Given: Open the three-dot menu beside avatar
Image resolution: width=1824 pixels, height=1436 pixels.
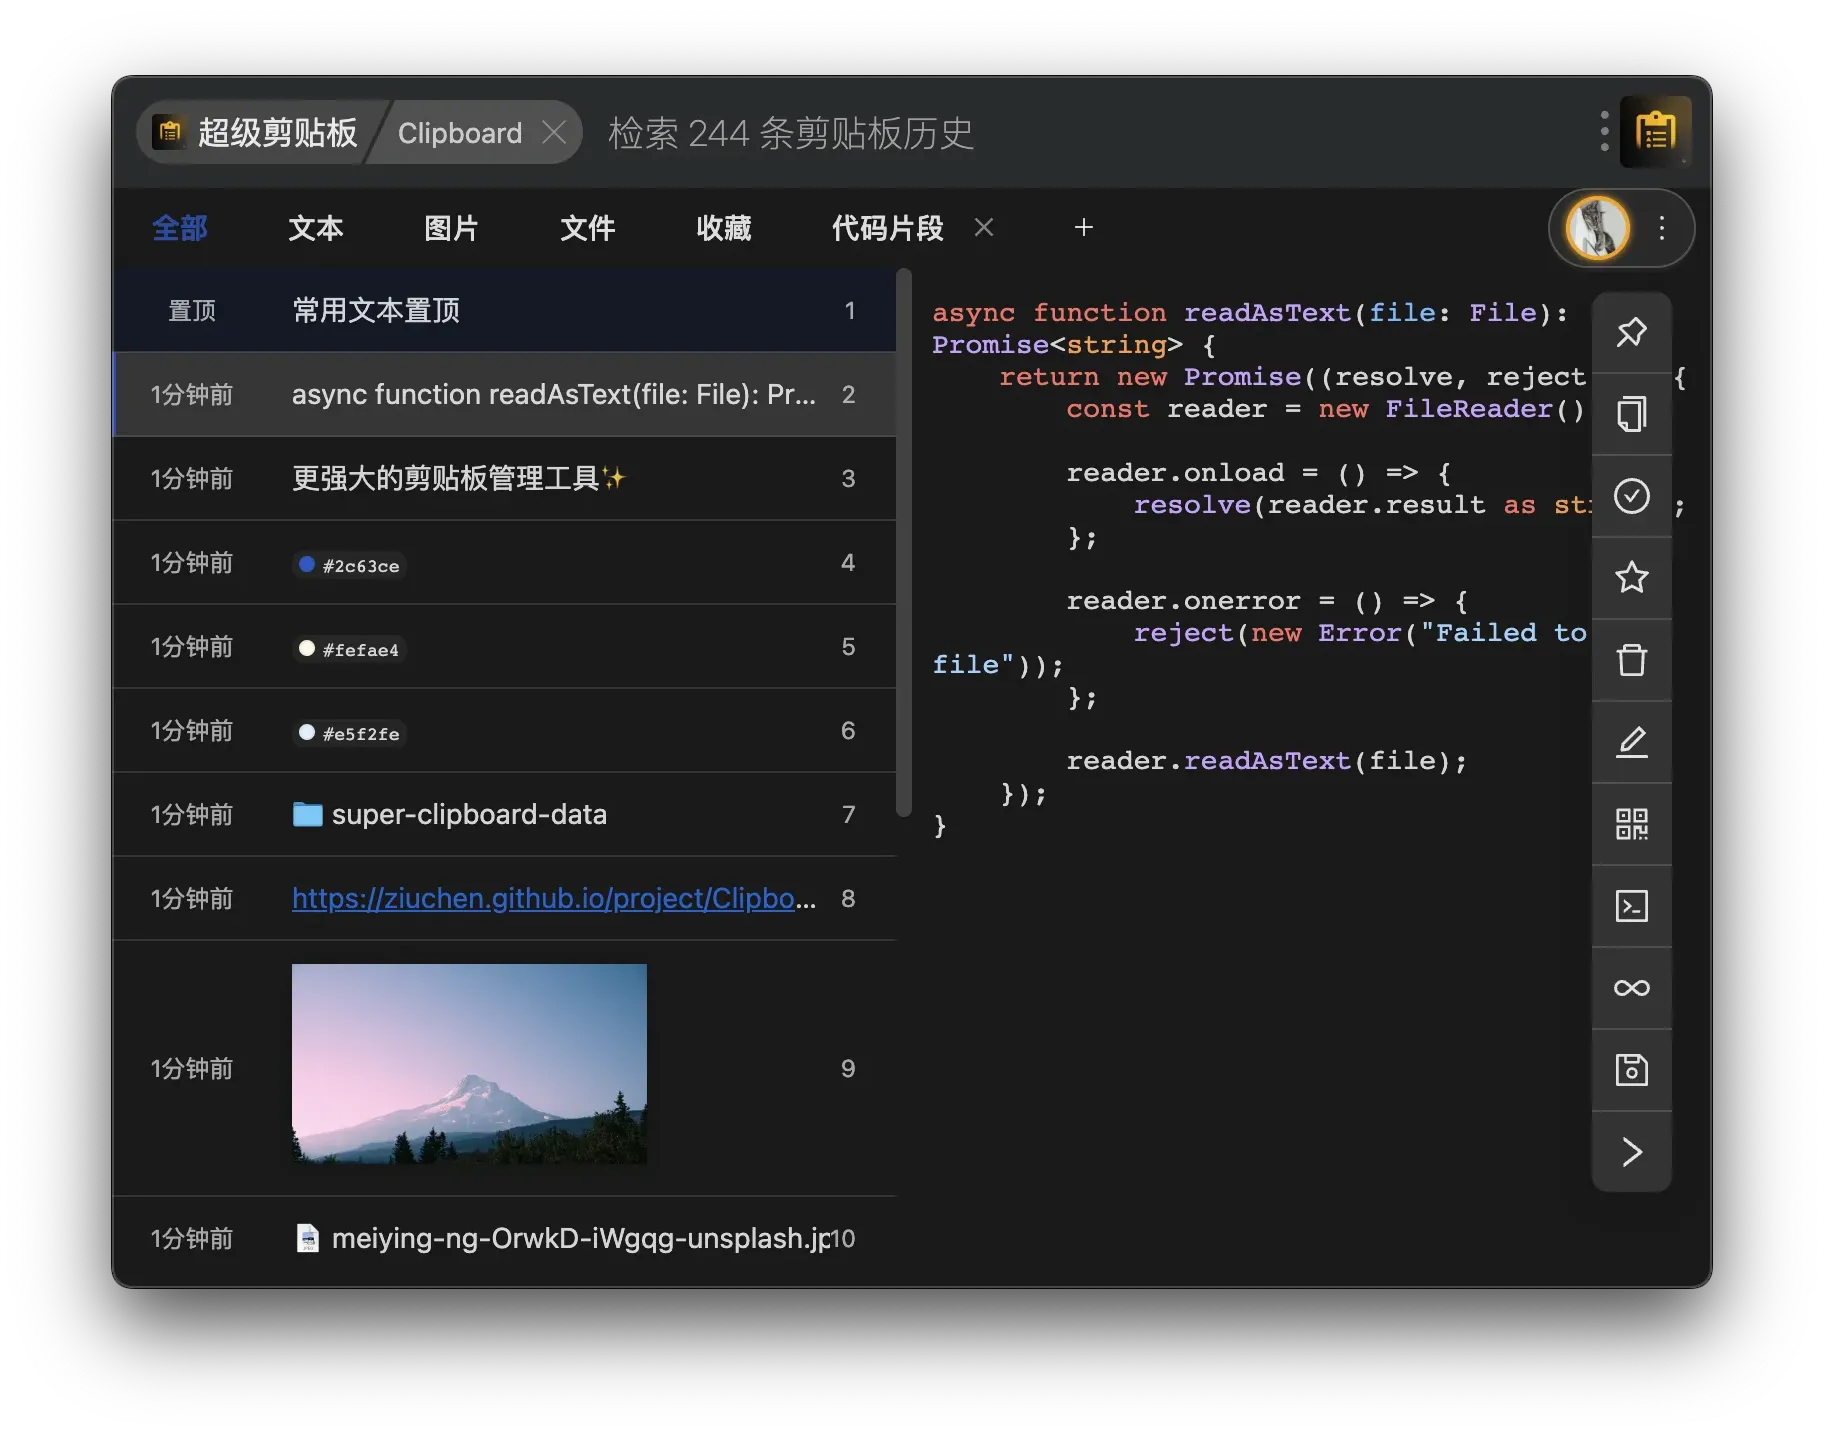Looking at the screenshot, I should click(x=1662, y=228).
